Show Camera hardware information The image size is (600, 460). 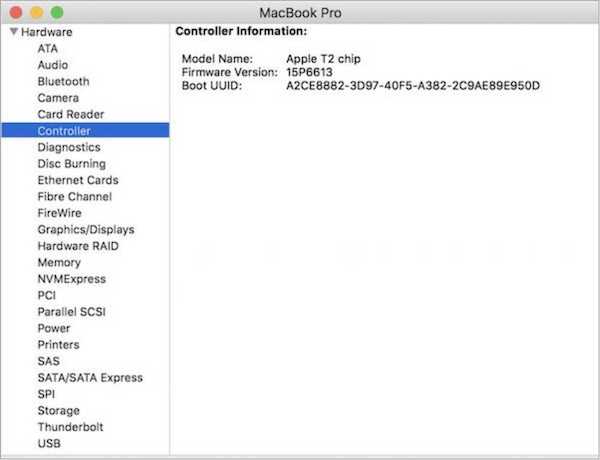[x=58, y=98]
